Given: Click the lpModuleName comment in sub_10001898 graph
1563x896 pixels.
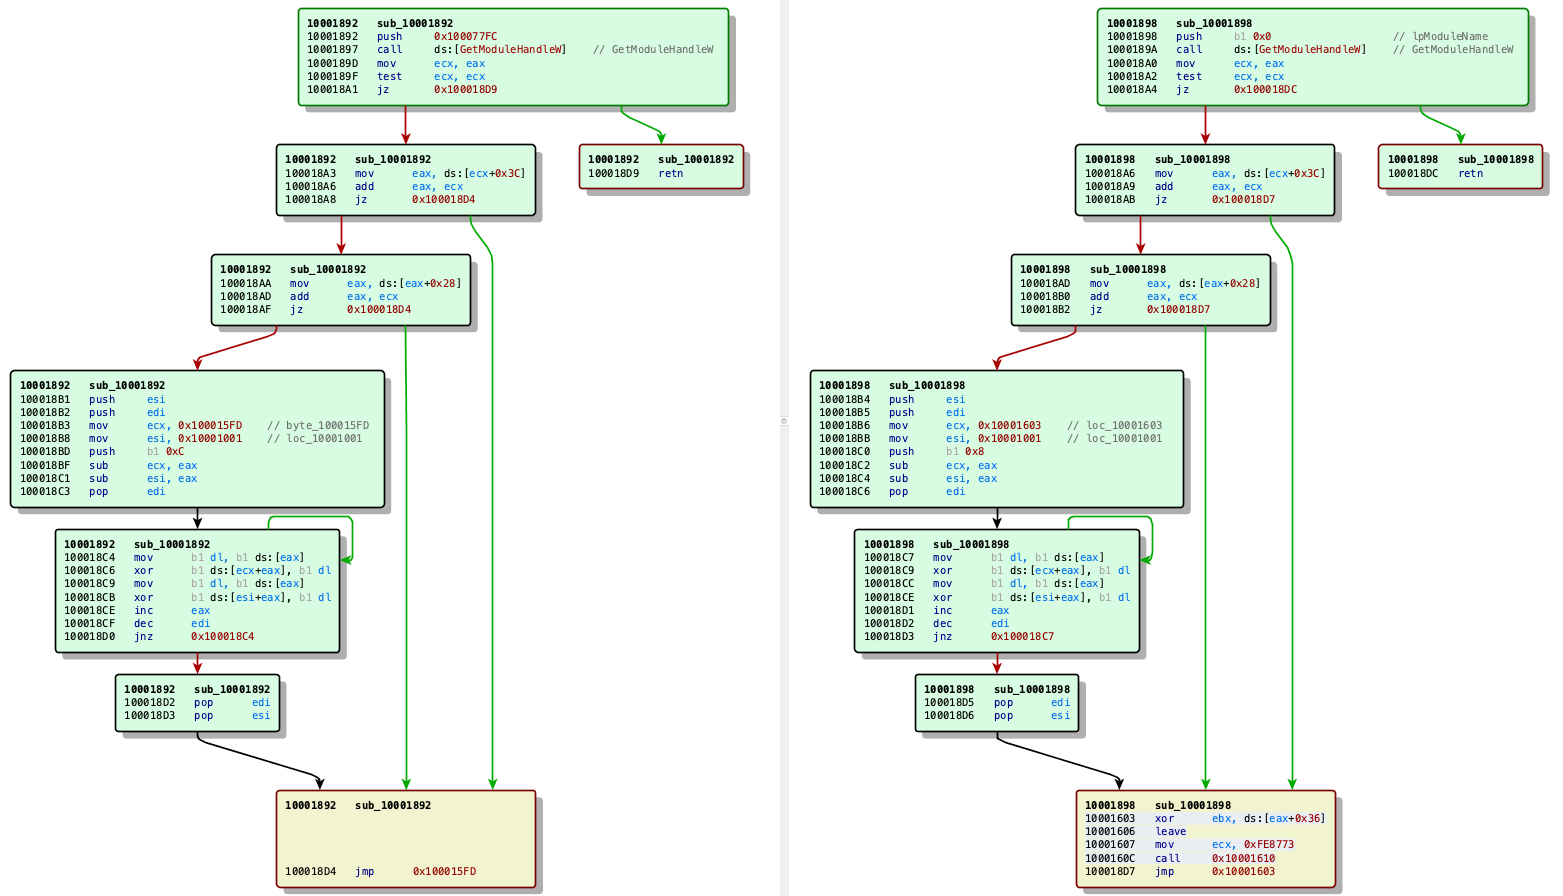Looking at the screenshot, I should 1440,36.
